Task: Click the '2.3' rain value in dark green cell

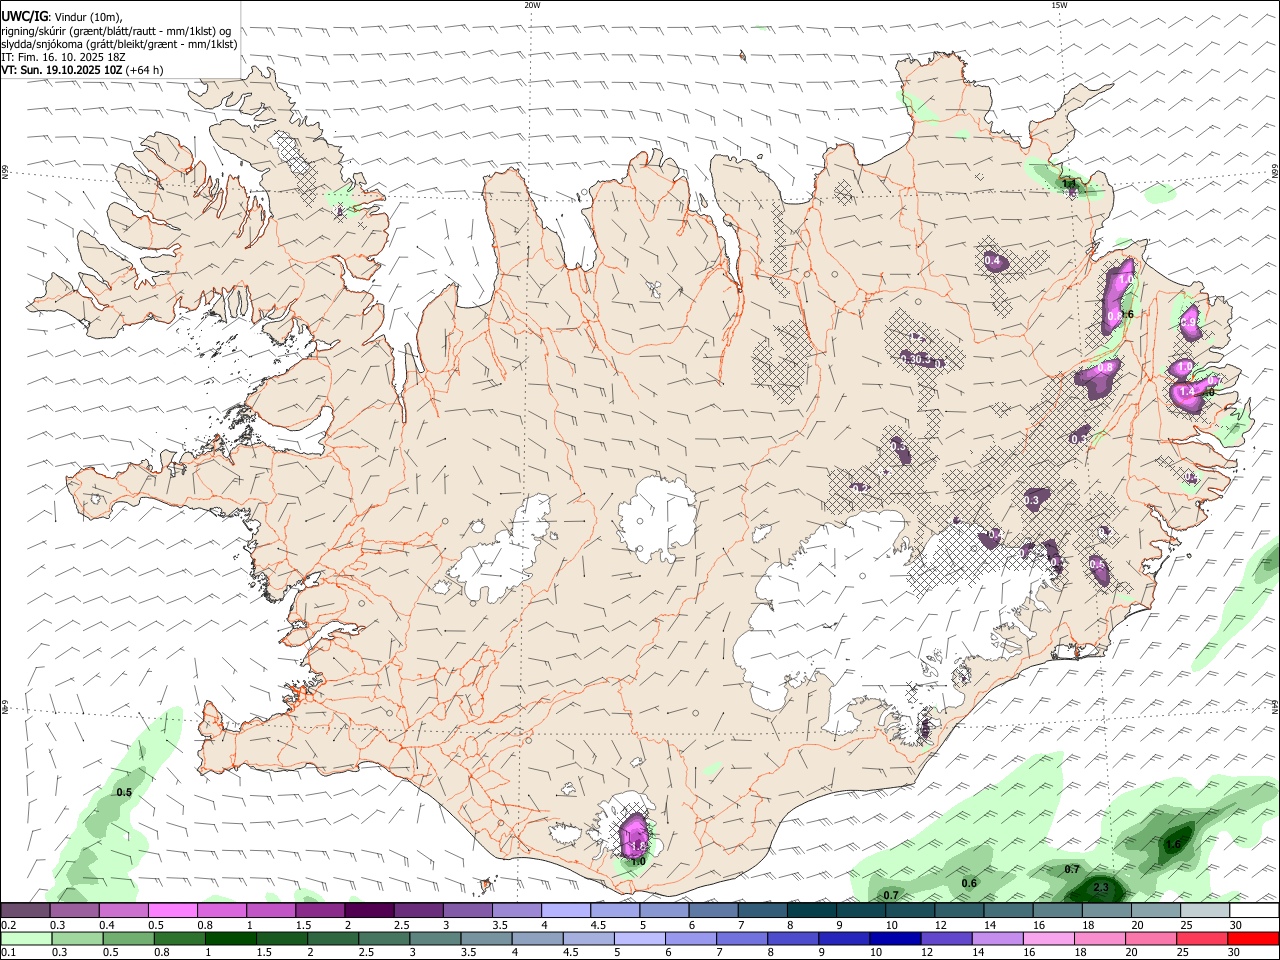Action: coord(1101,887)
